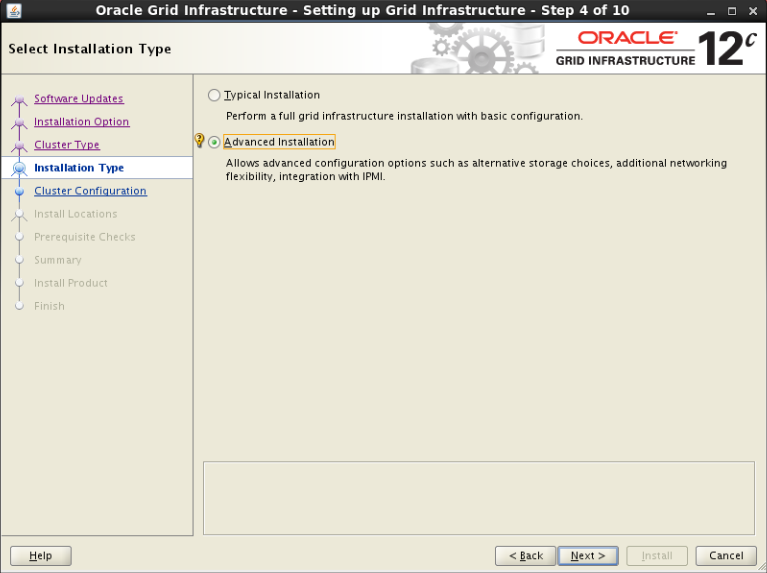Viewport: 767px width, 573px height.
Task: Click the yellow hint icon beside Advanced Installation
Action: pyautogui.click(x=199, y=140)
